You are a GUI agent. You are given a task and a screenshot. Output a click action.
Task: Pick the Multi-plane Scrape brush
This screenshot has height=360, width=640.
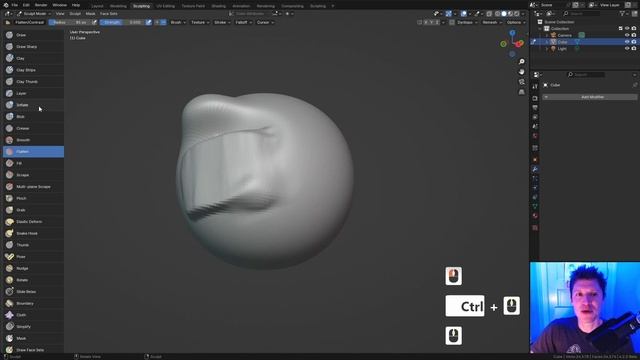(33, 187)
